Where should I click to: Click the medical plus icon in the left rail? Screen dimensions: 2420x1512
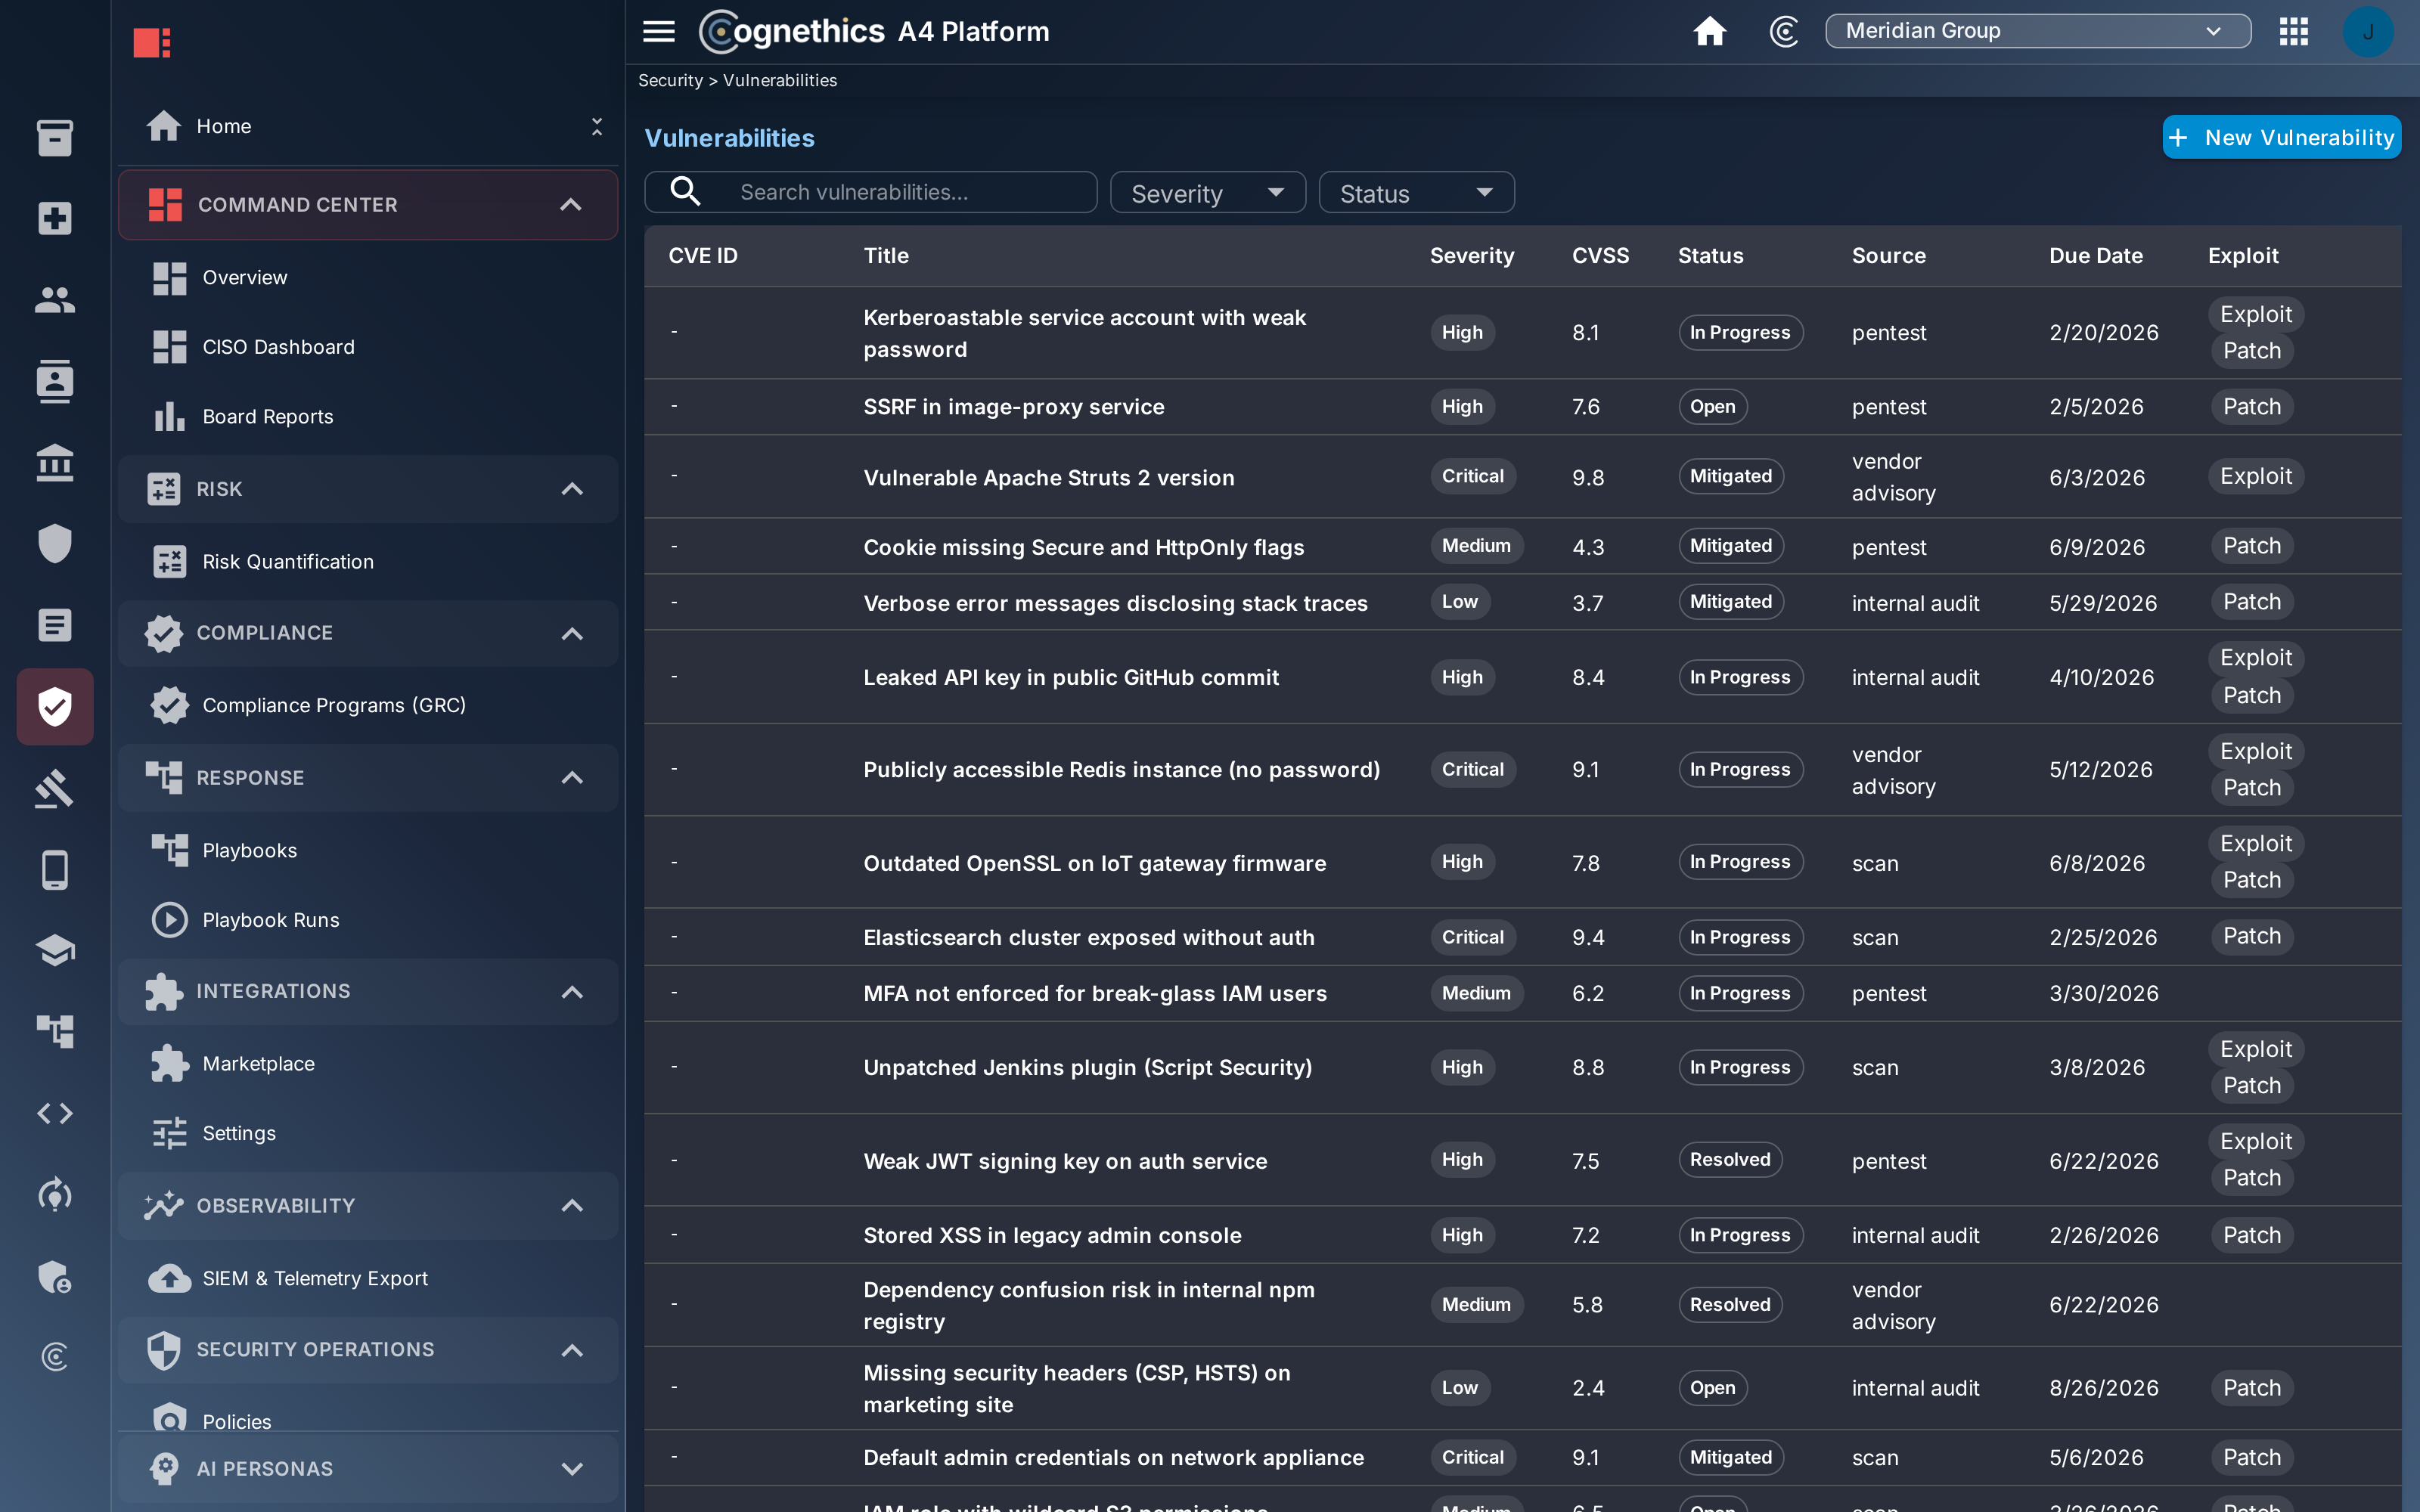[55, 218]
